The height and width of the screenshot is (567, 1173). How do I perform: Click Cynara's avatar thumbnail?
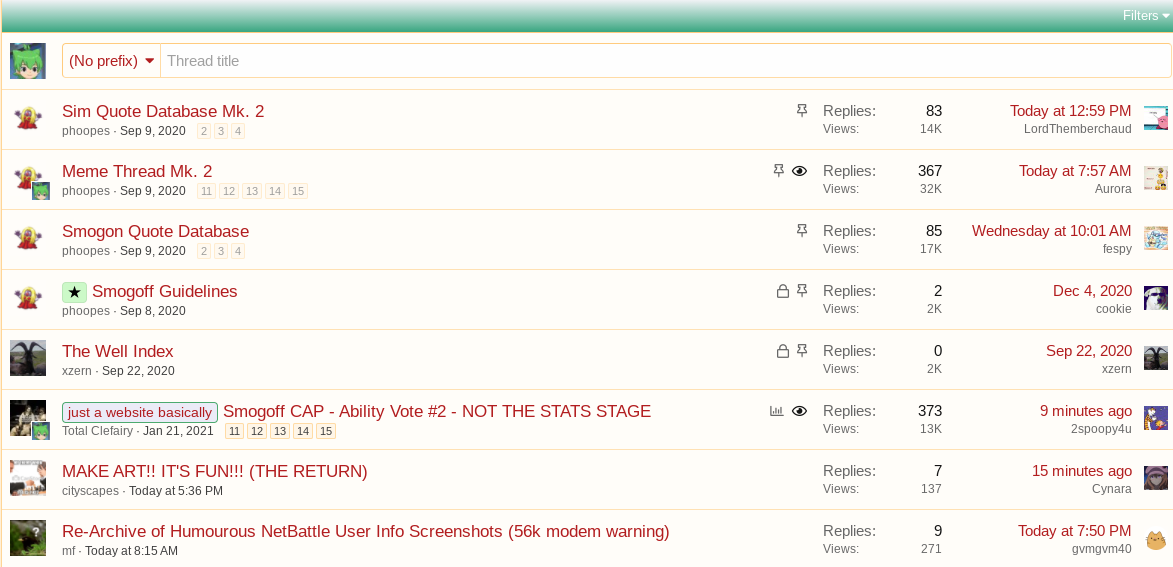pyautogui.click(x=1156, y=478)
